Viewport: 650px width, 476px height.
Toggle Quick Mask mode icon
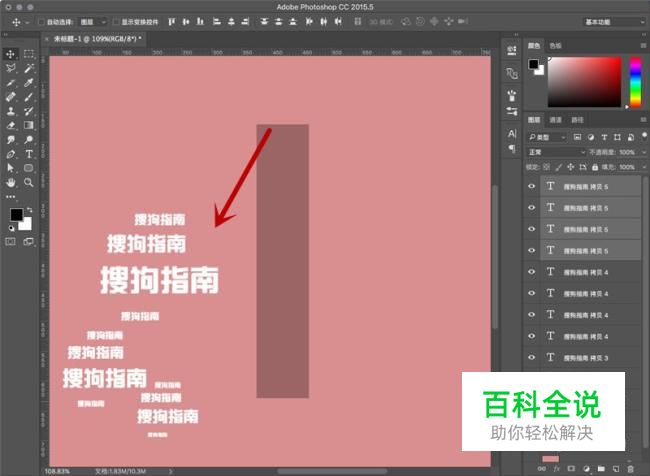(10, 241)
